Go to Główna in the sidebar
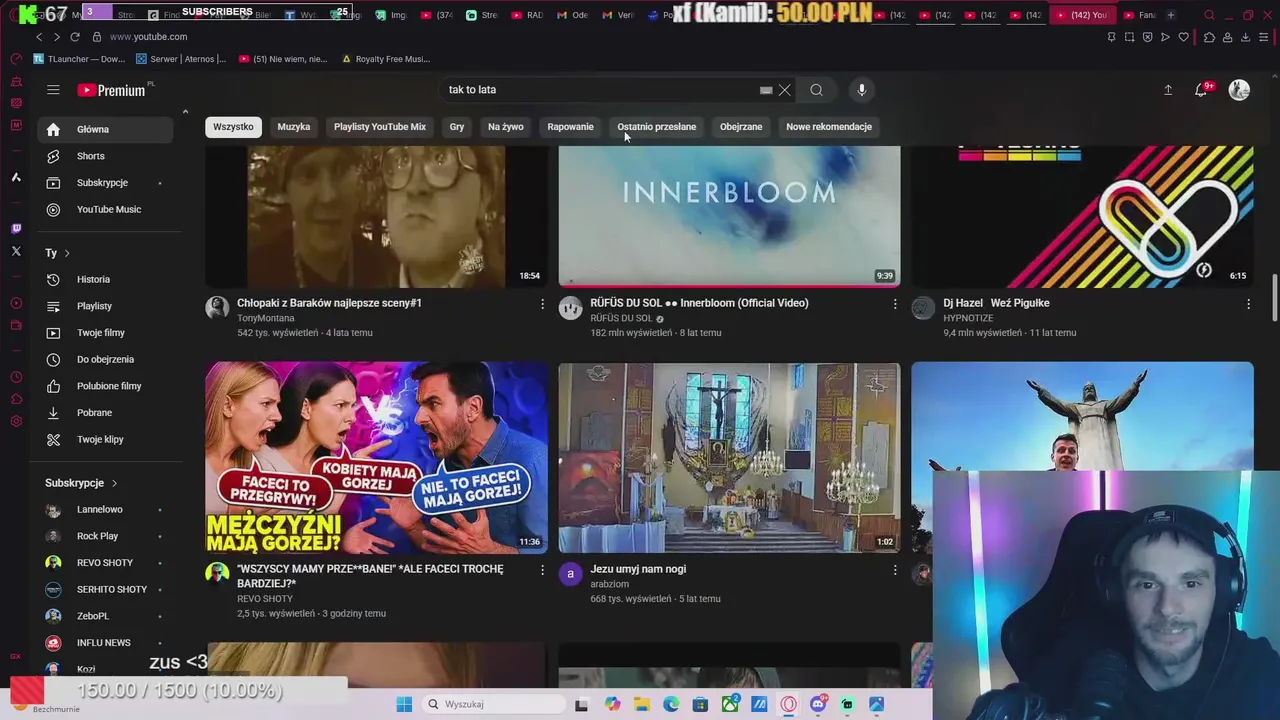1280x720 pixels. pos(107,129)
